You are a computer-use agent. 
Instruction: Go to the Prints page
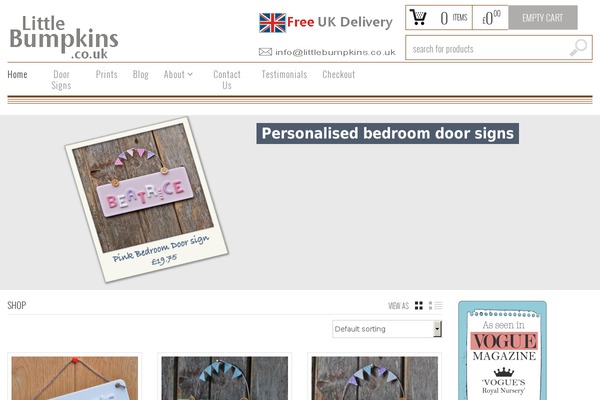pos(106,74)
